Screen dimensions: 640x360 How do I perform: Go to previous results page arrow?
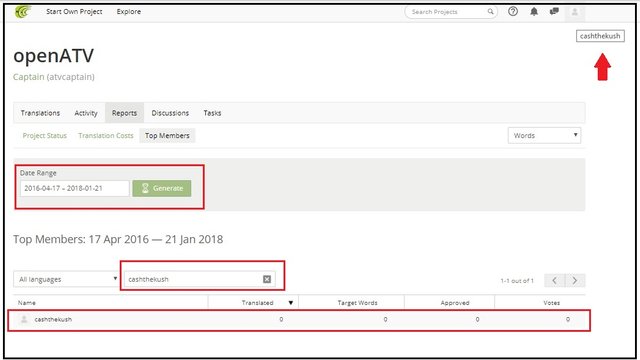[x=554, y=280]
